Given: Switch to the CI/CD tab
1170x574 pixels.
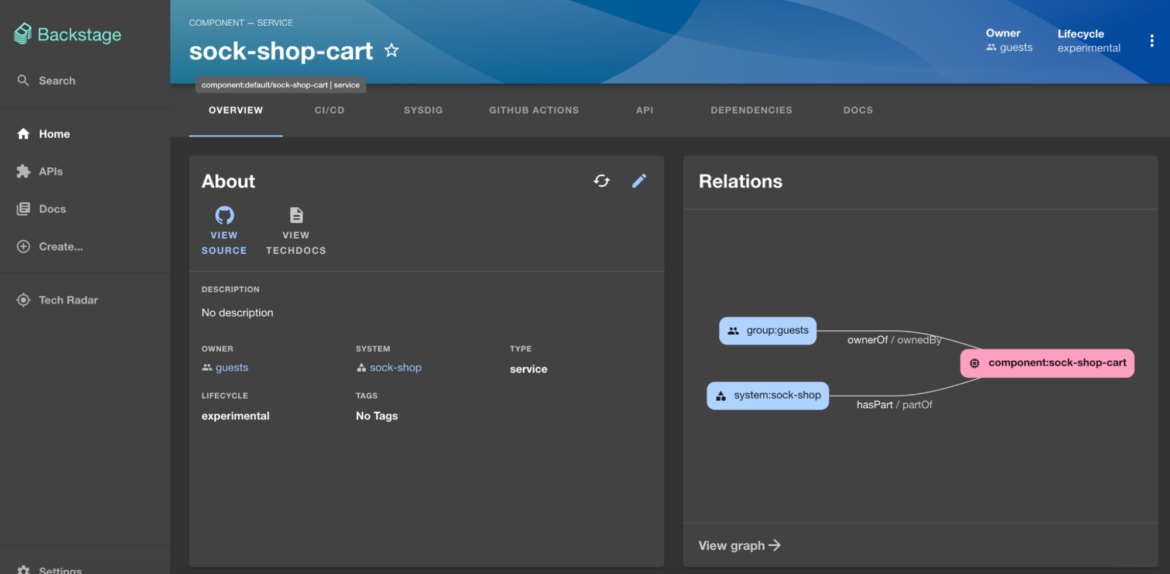Looking at the screenshot, I should click(x=329, y=110).
